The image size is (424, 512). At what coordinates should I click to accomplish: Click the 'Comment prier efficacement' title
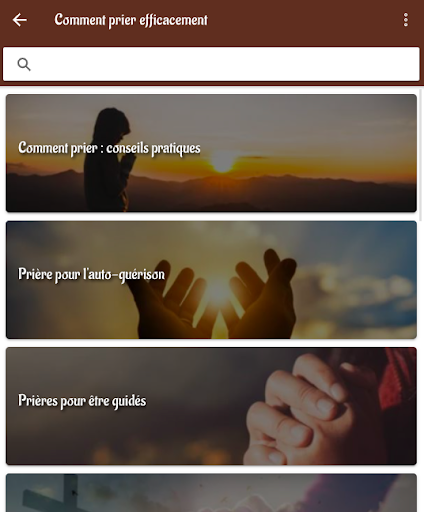pyautogui.click(x=131, y=20)
